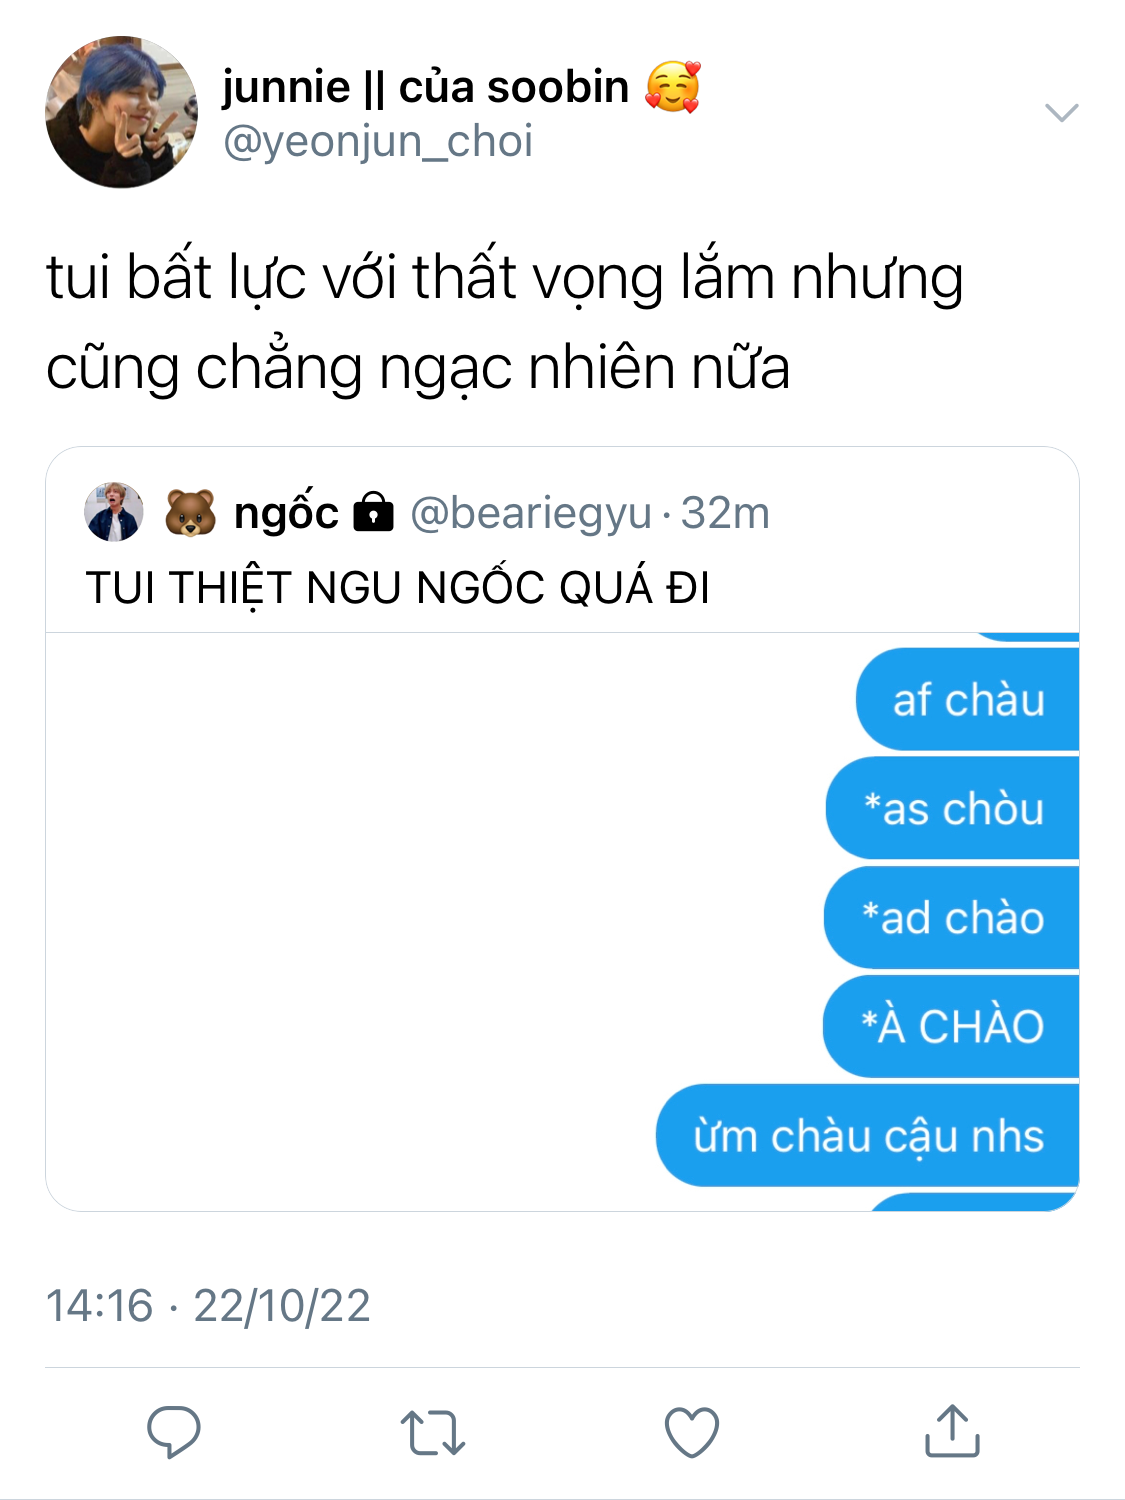Open quoted text TUI THIỆT NGU NGỐC QUÁ ĐI
The height and width of the screenshot is (1500, 1125).
click(x=398, y=587)
